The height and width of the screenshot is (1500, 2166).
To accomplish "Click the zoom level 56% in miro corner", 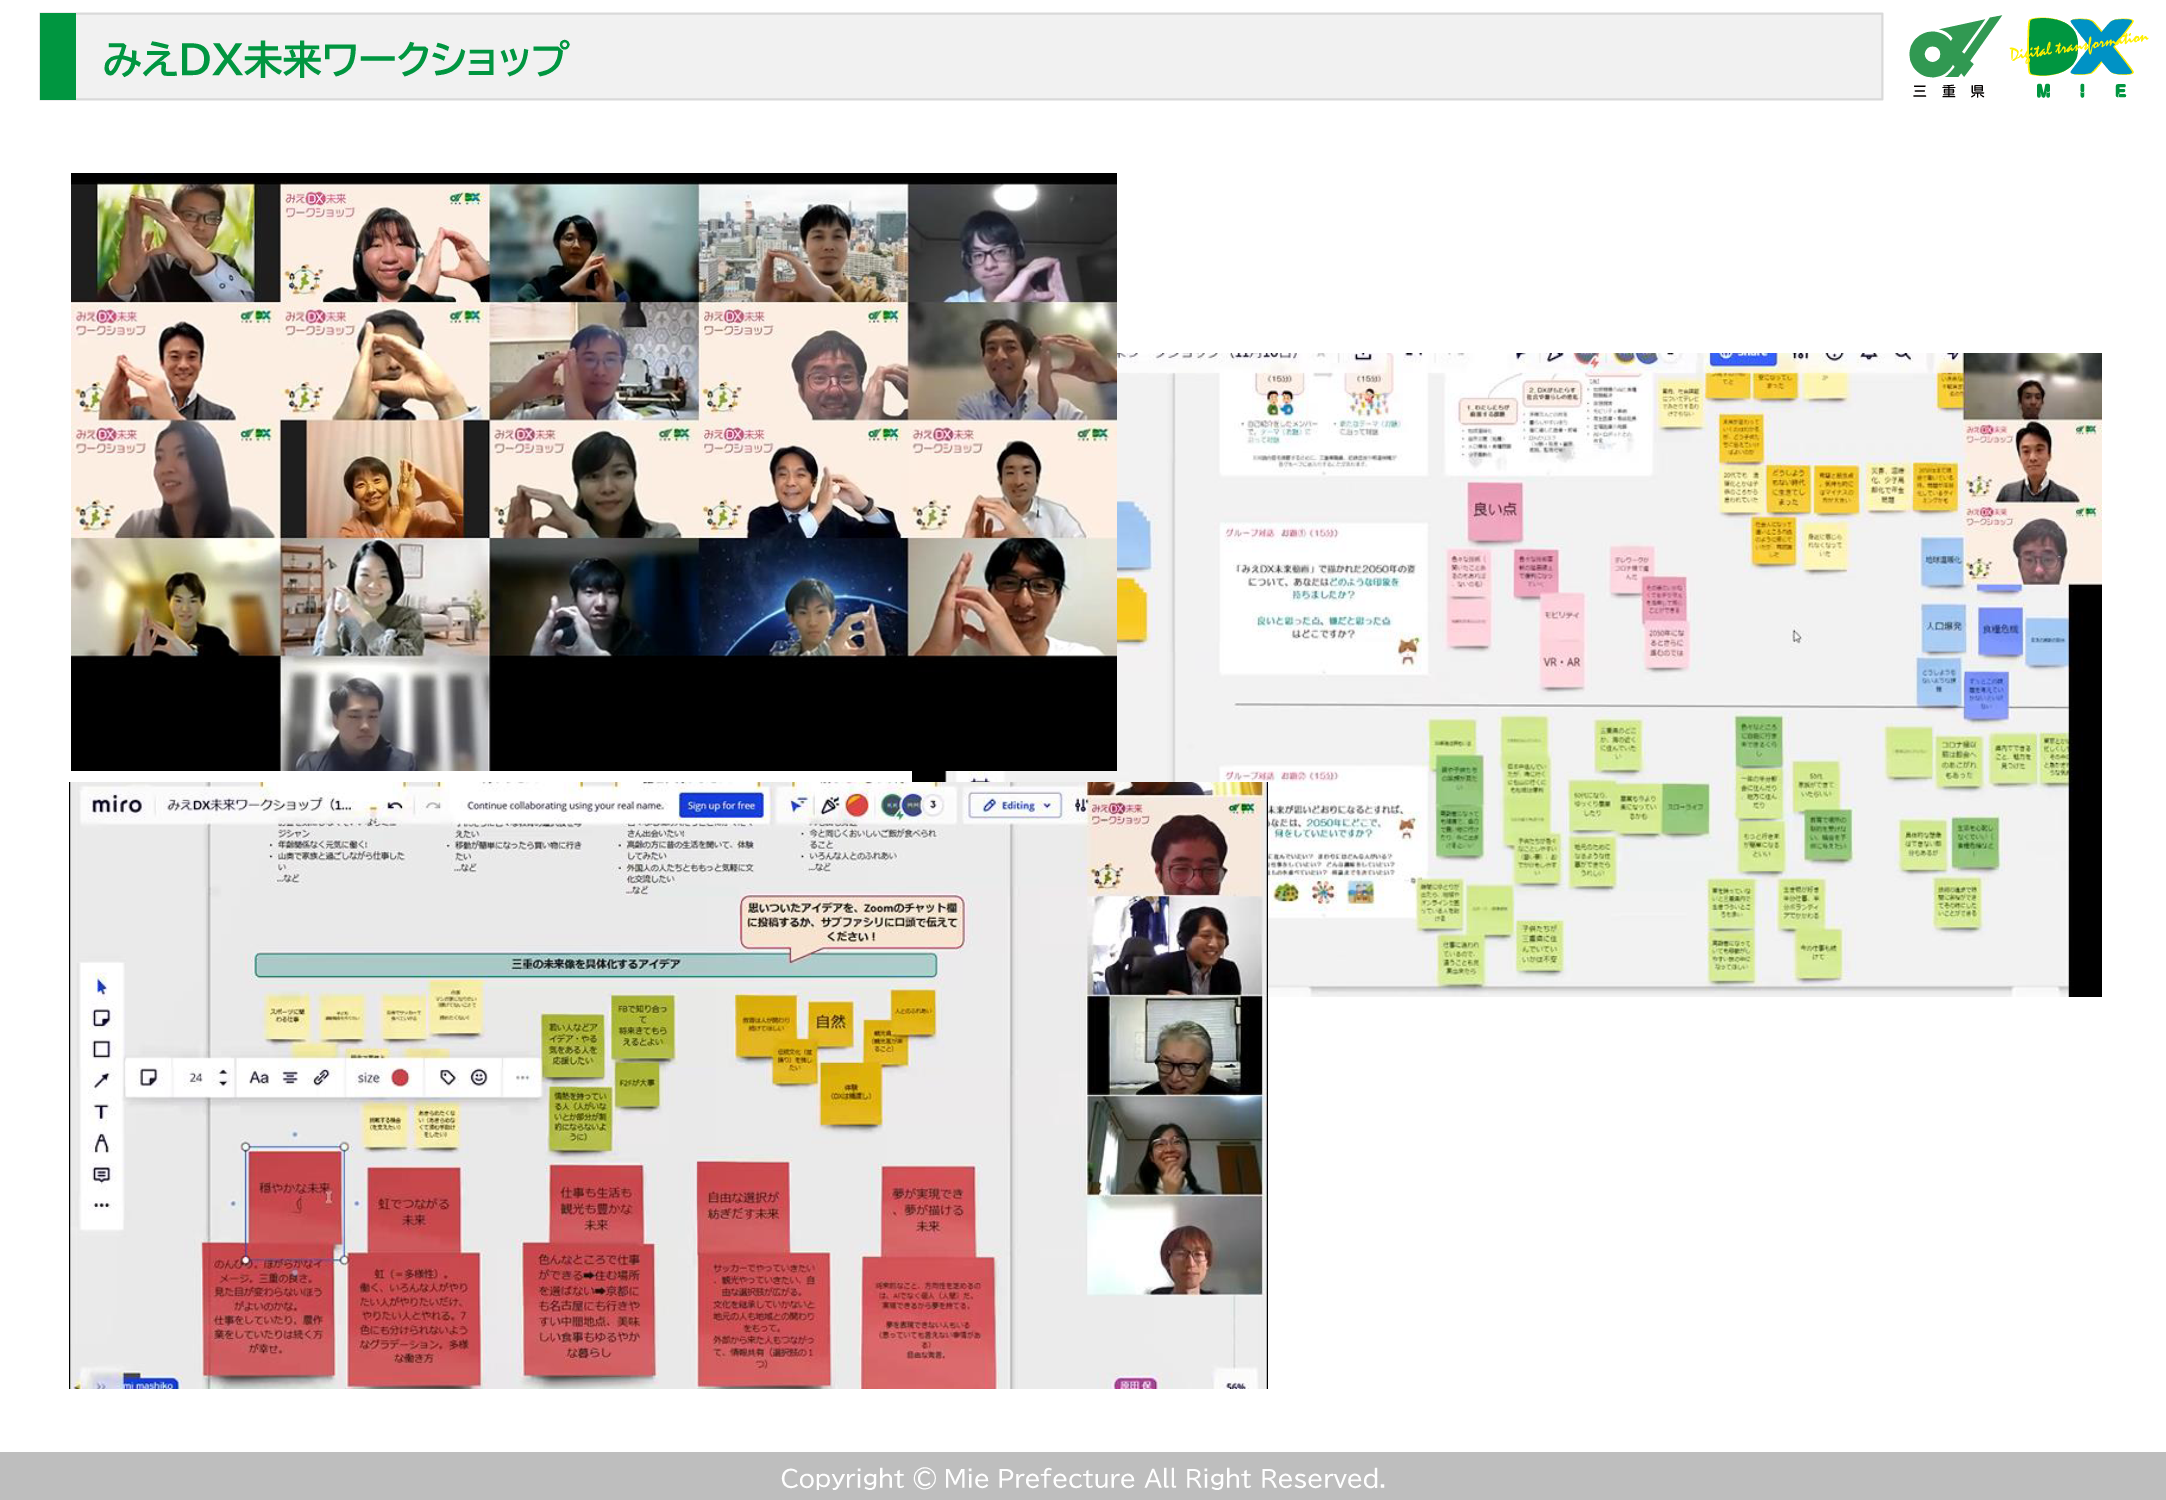I will click(1236, 1384).
